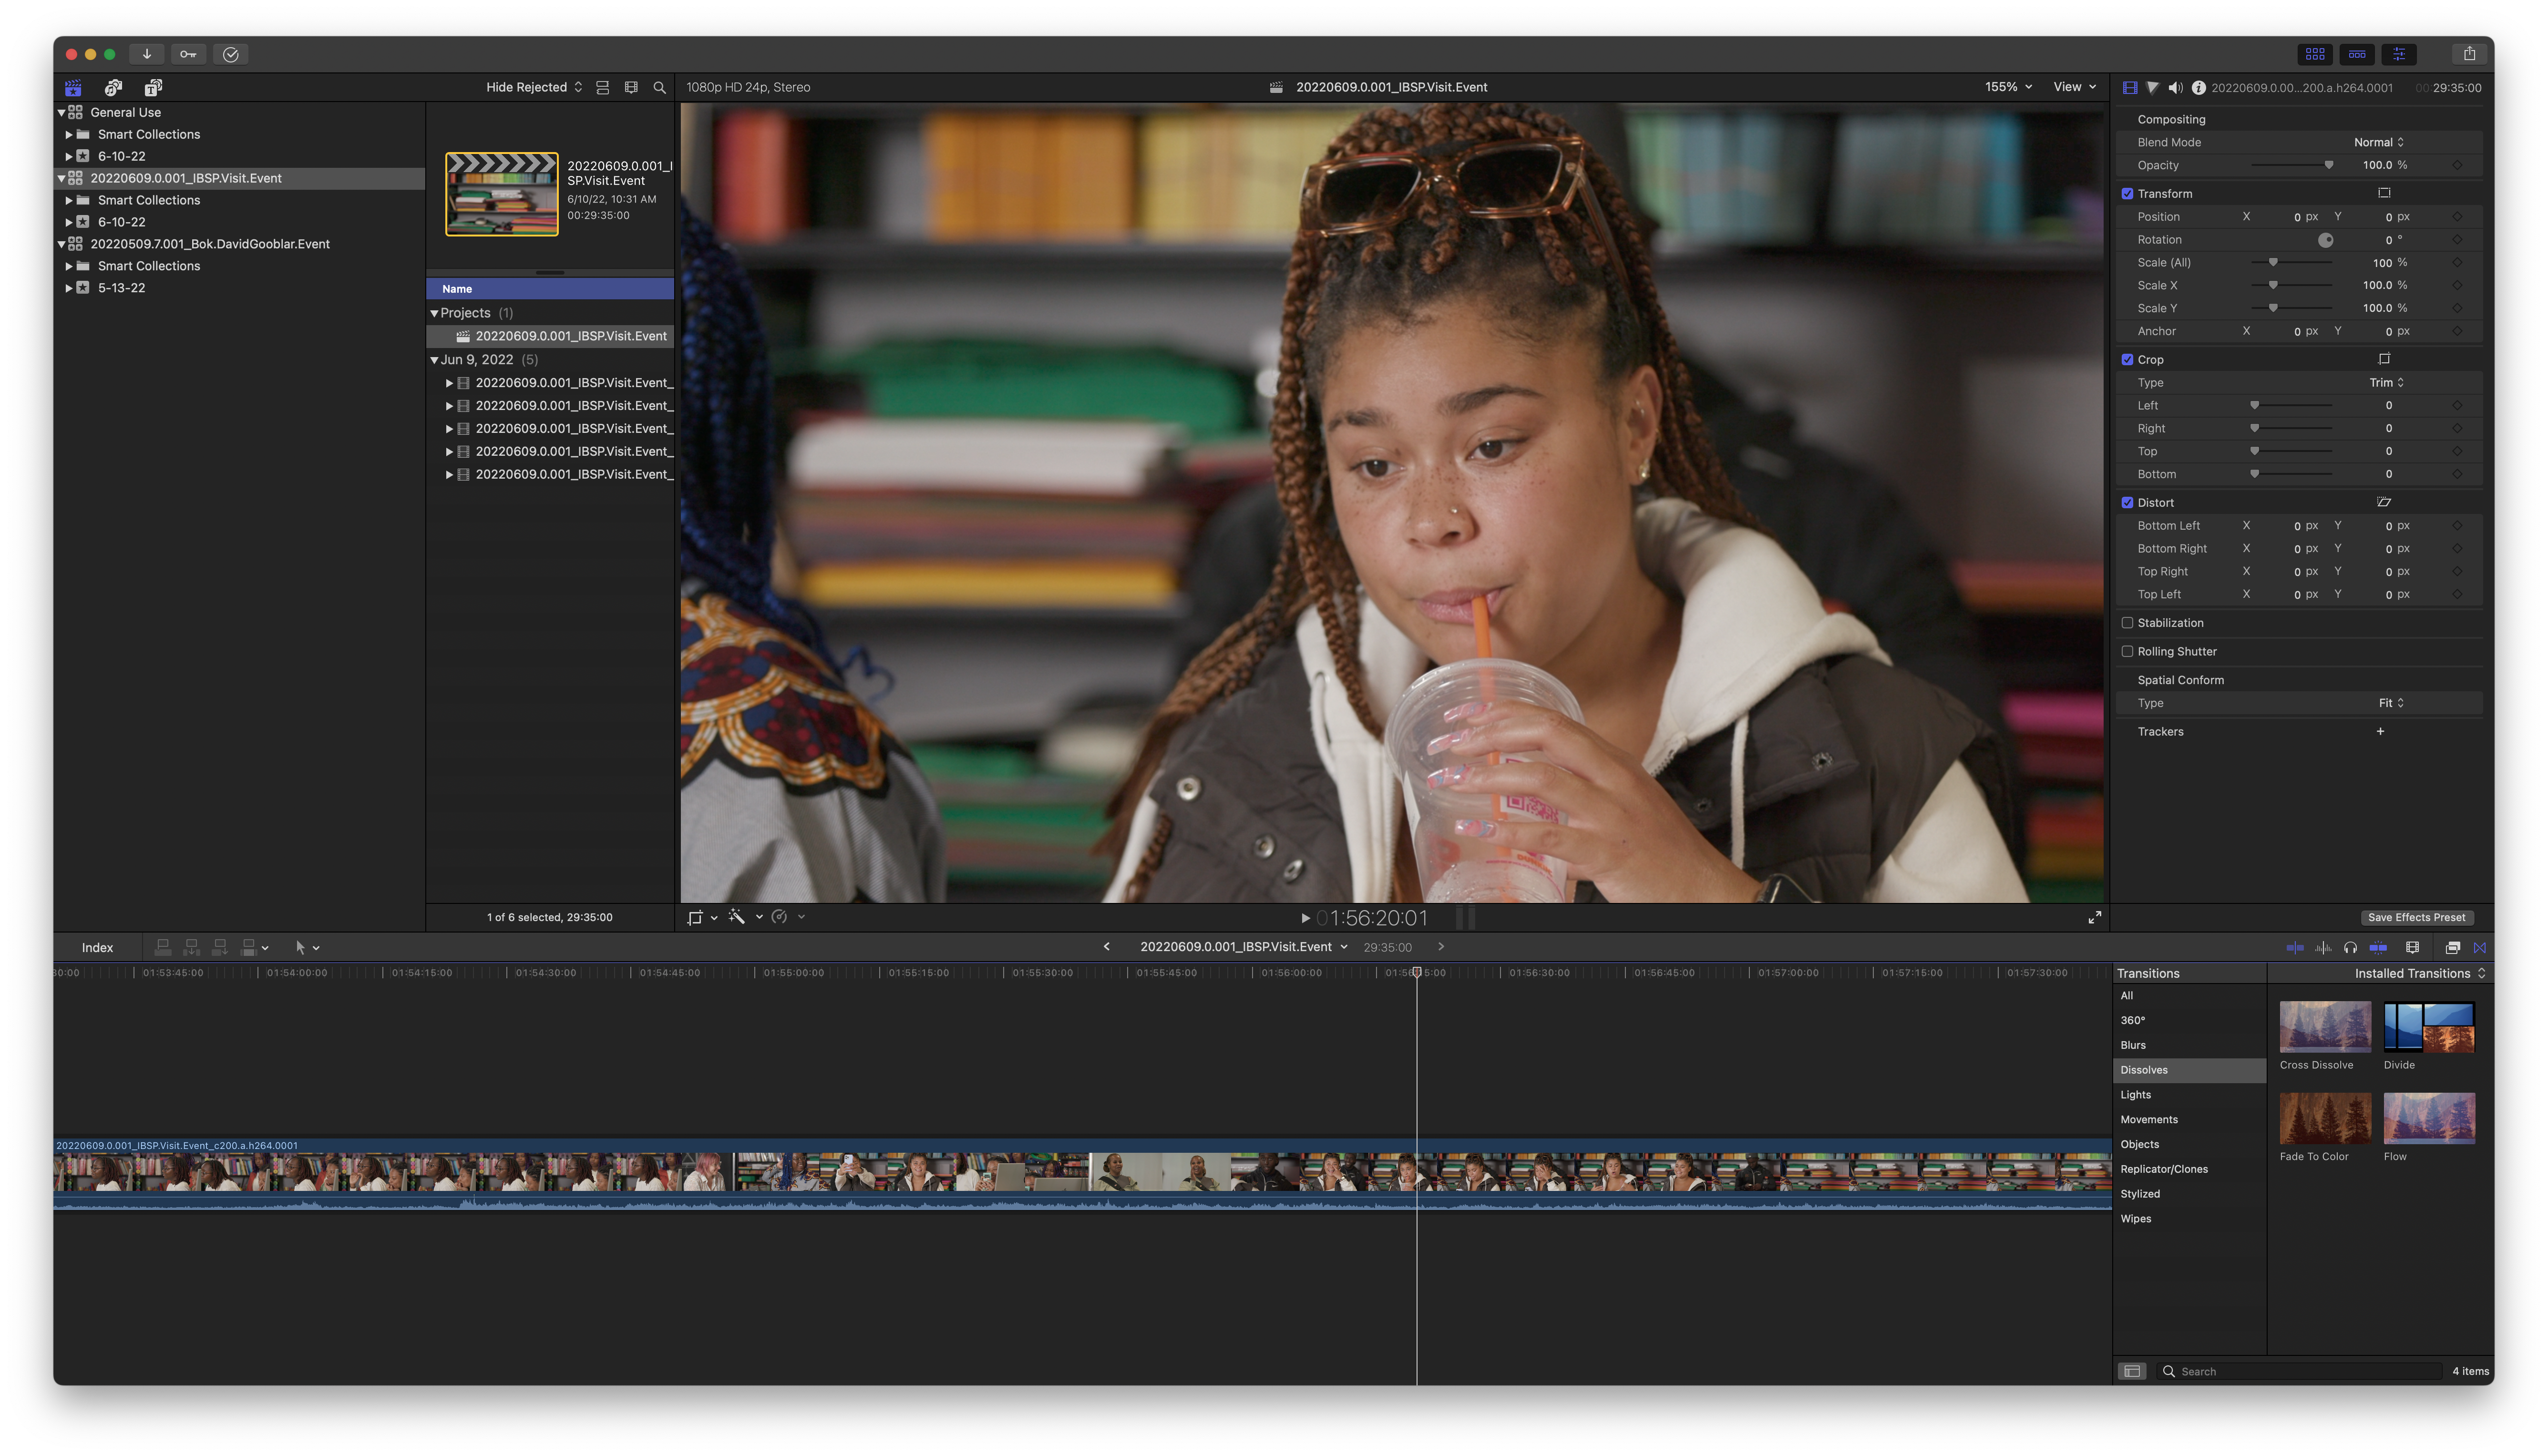Uncheck the Transform checkbox

tap(2127, 194)
